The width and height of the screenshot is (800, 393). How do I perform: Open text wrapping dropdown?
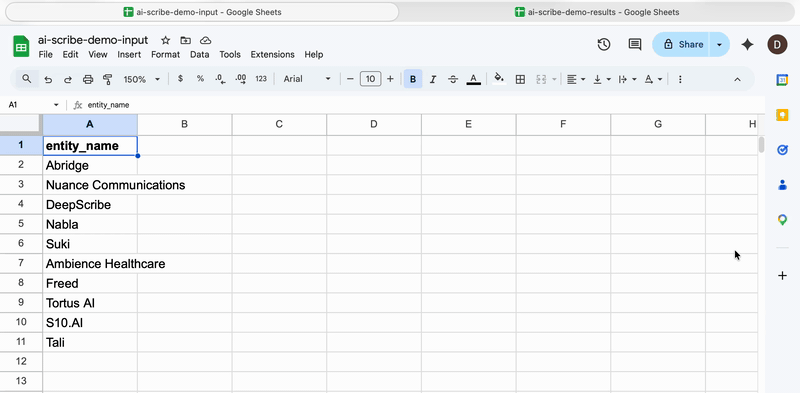tap(628, 79)
